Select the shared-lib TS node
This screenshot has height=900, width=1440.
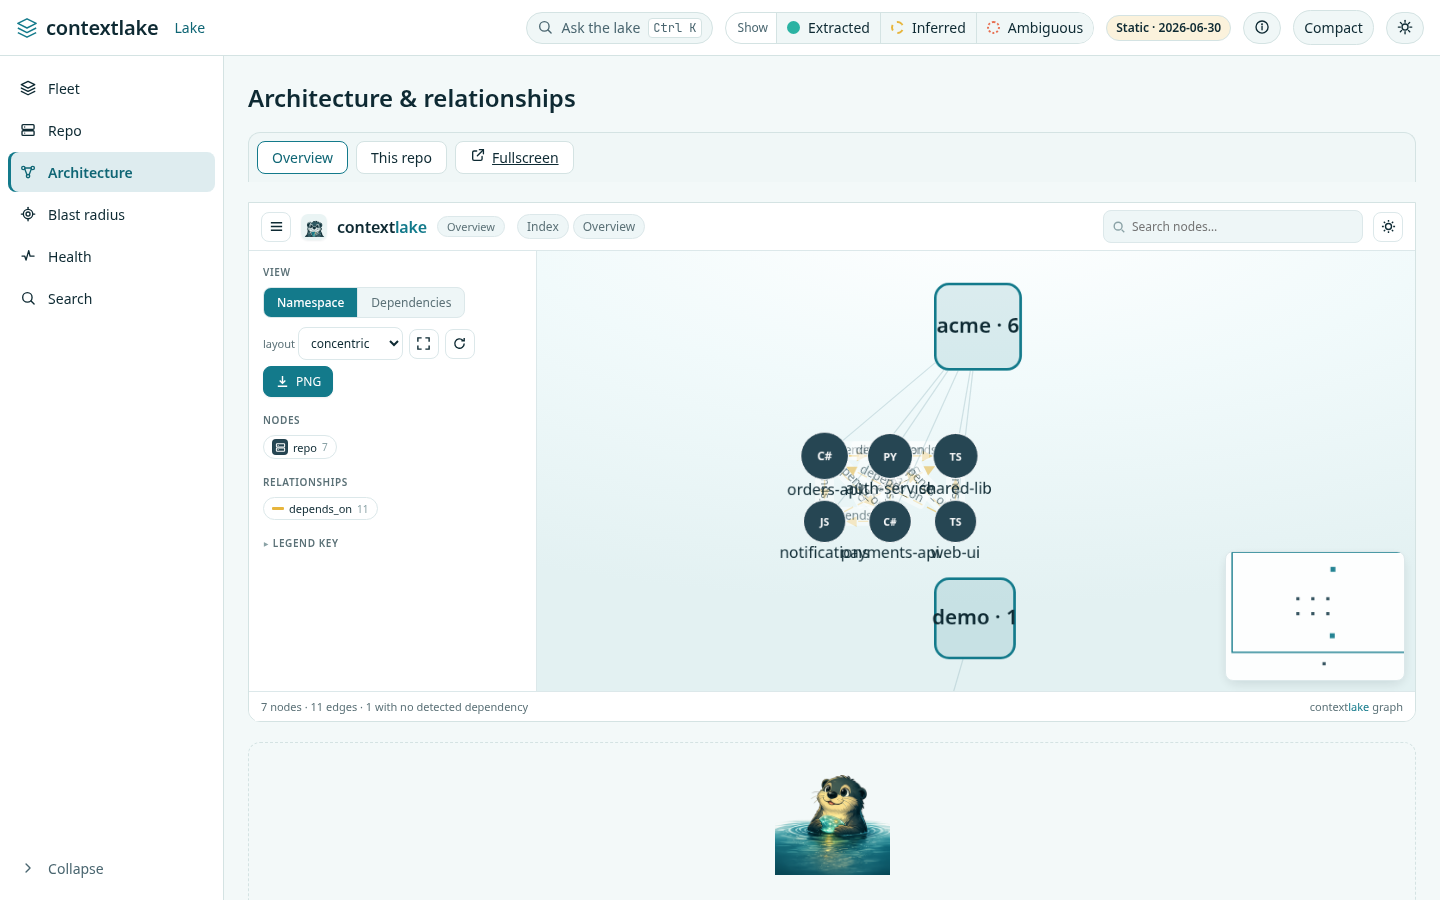click(x=955, y=456)
